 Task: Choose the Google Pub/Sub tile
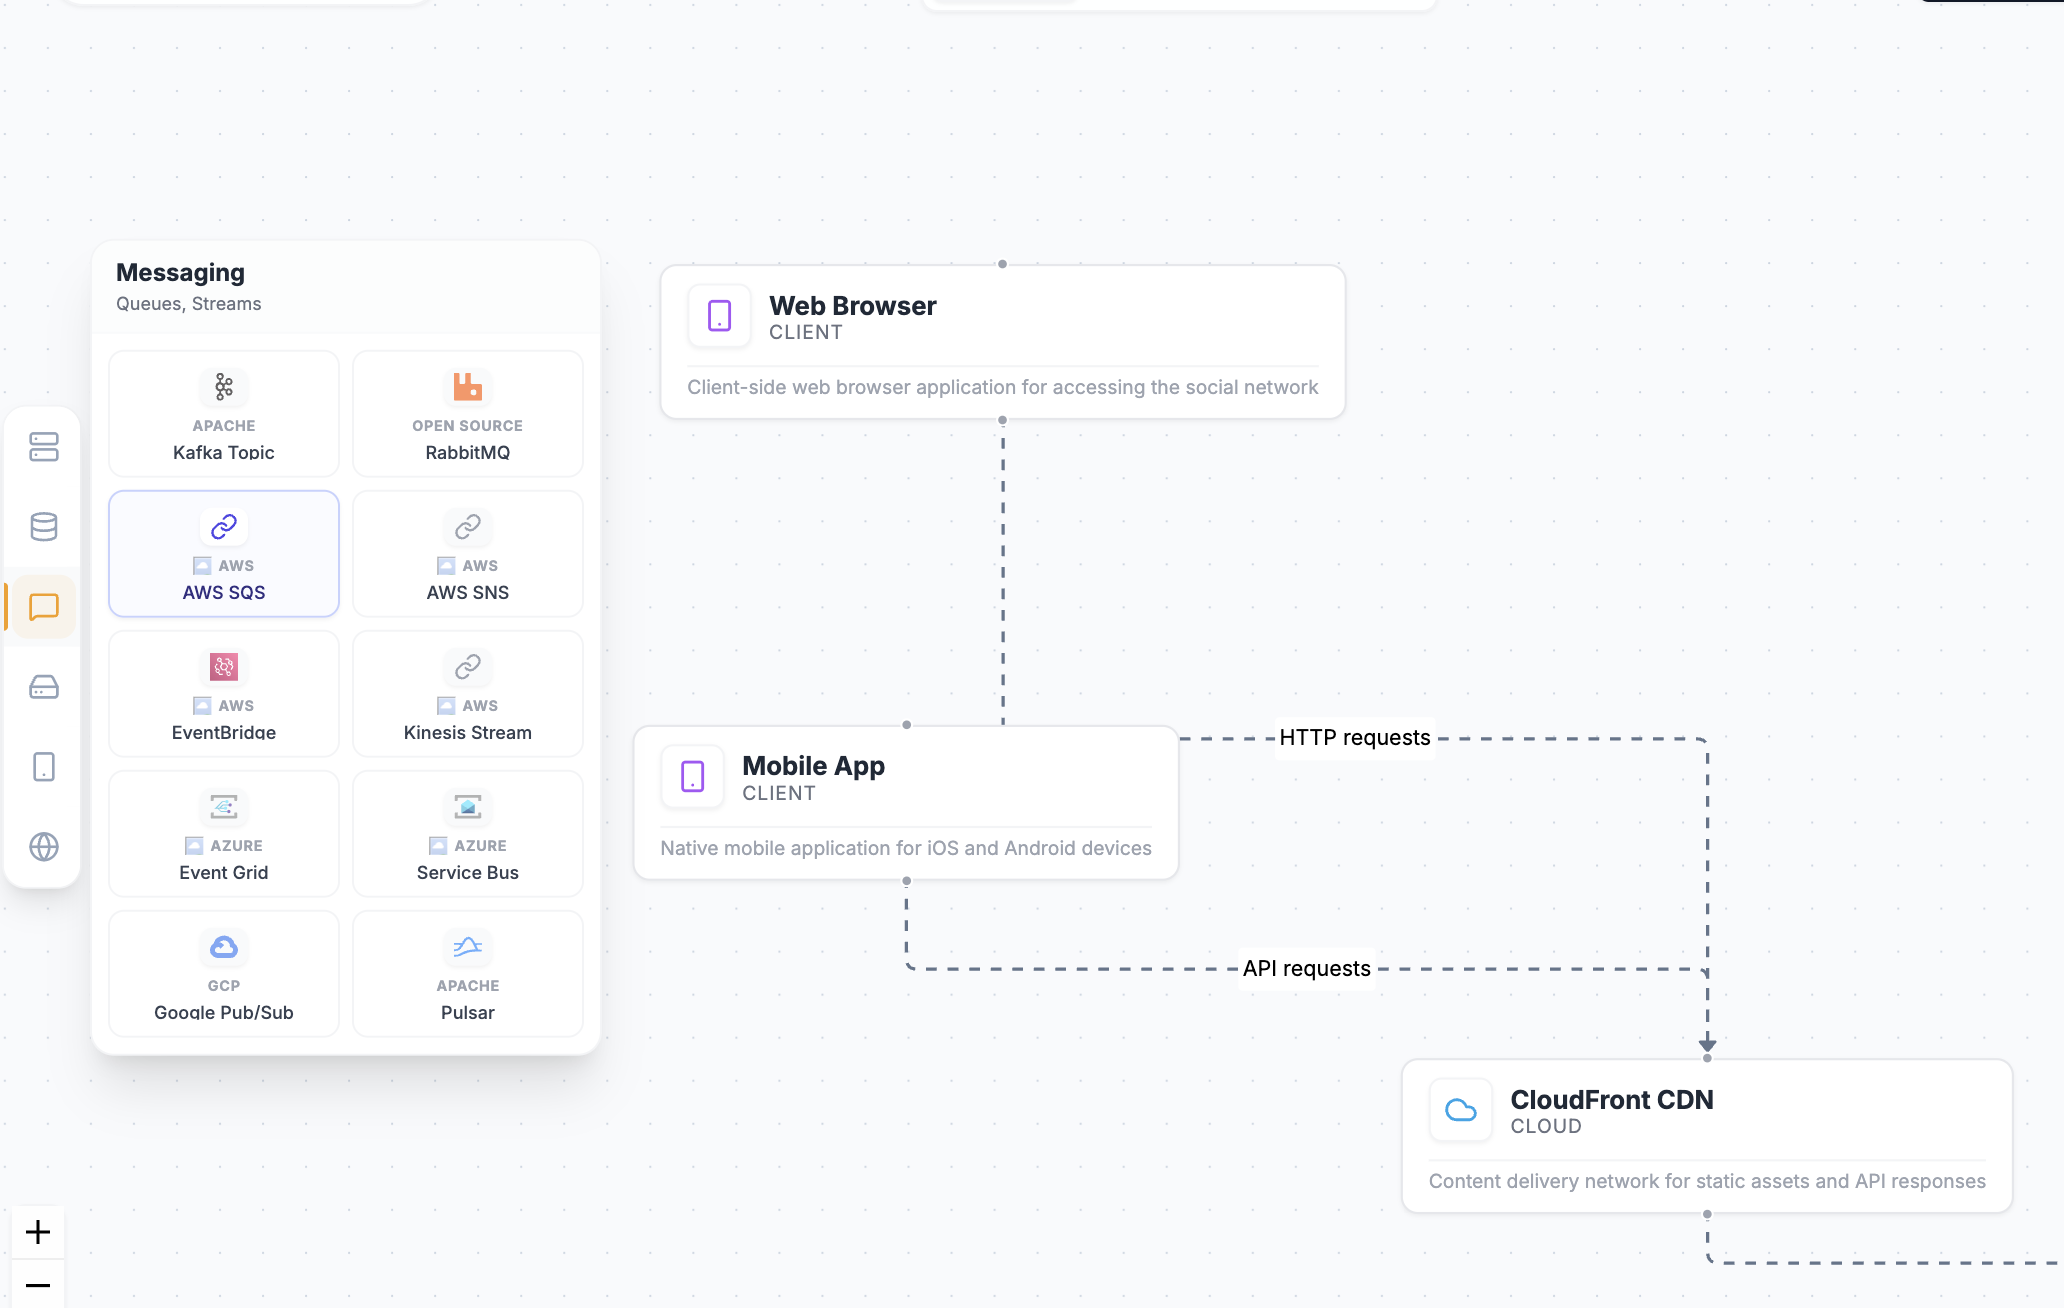[224, 974]
